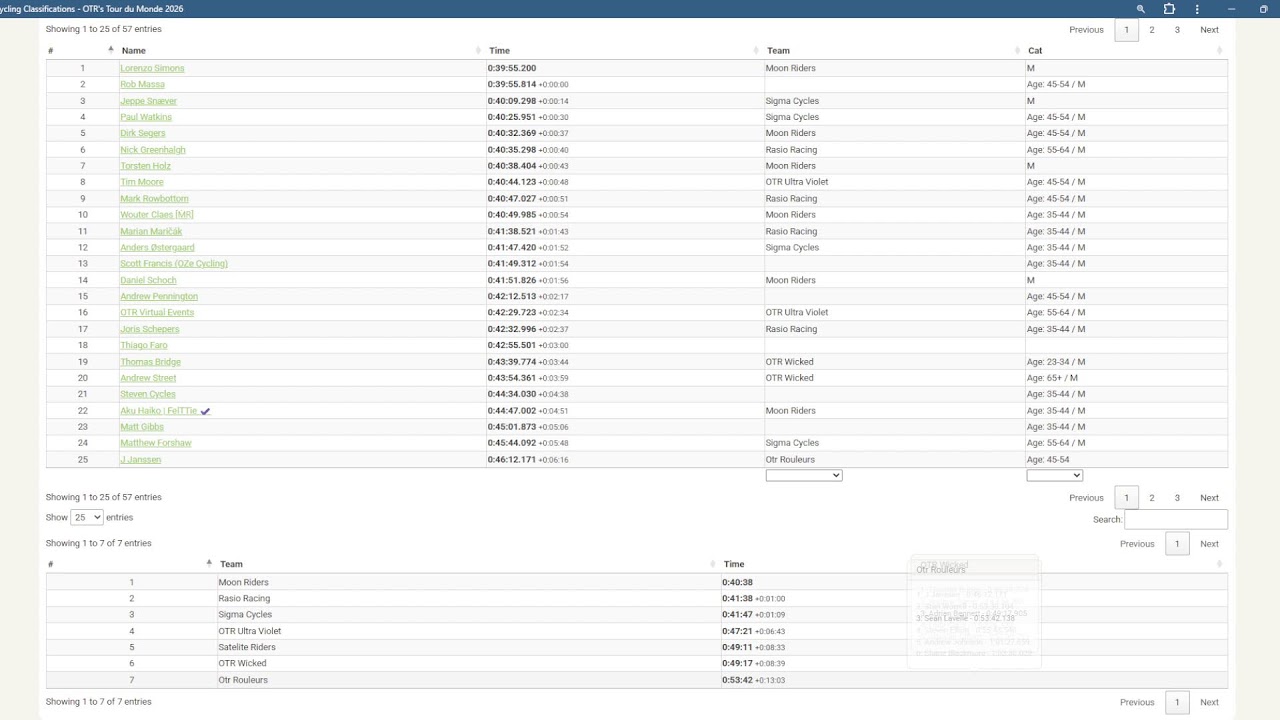Image resolution: width=1280 pixels, height=720 pixels.
Task: Open rider Tim Moore link
Action: tap(142, 182)
